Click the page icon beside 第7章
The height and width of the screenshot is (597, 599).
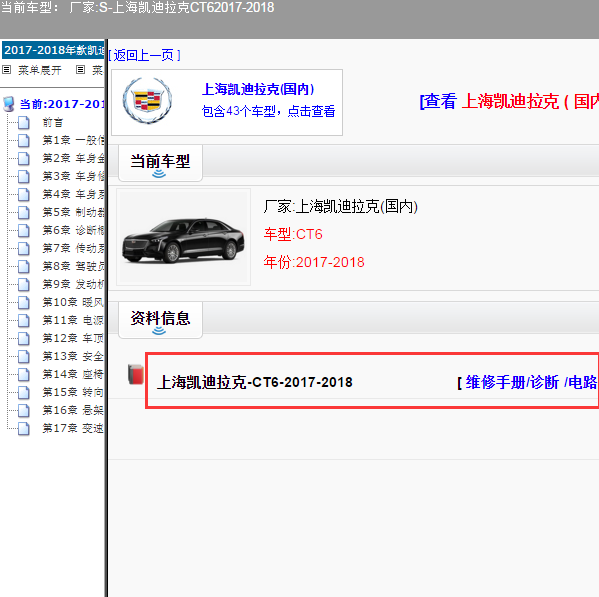click(x=24, y=249)
